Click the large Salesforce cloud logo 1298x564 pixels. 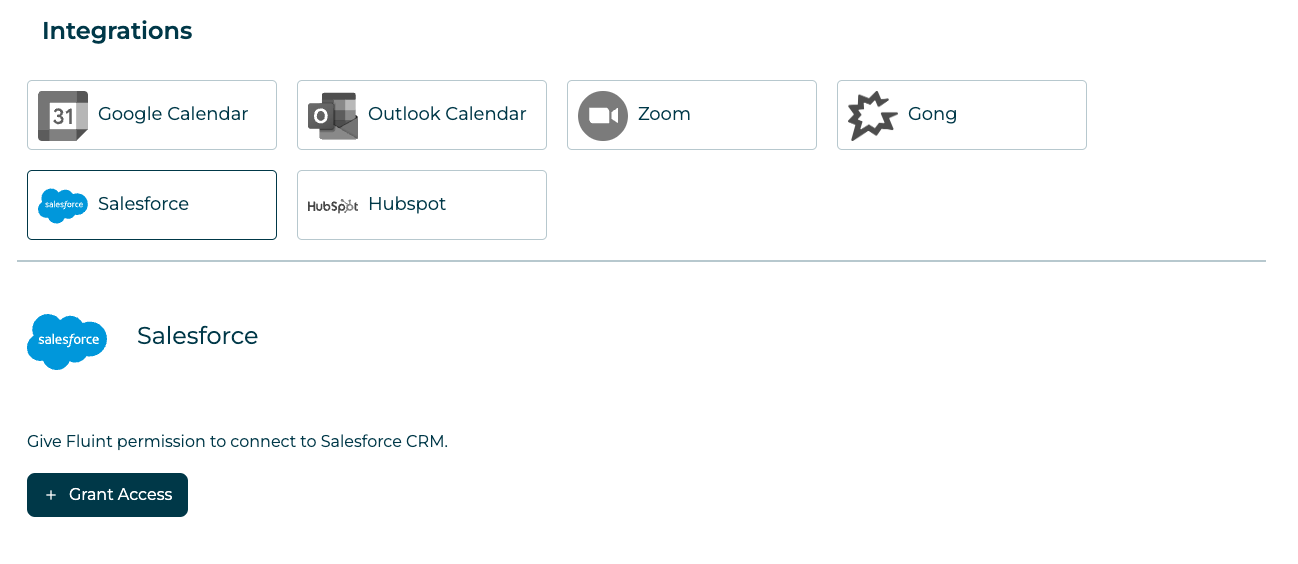pyautogui.click(x=67, y=341)
